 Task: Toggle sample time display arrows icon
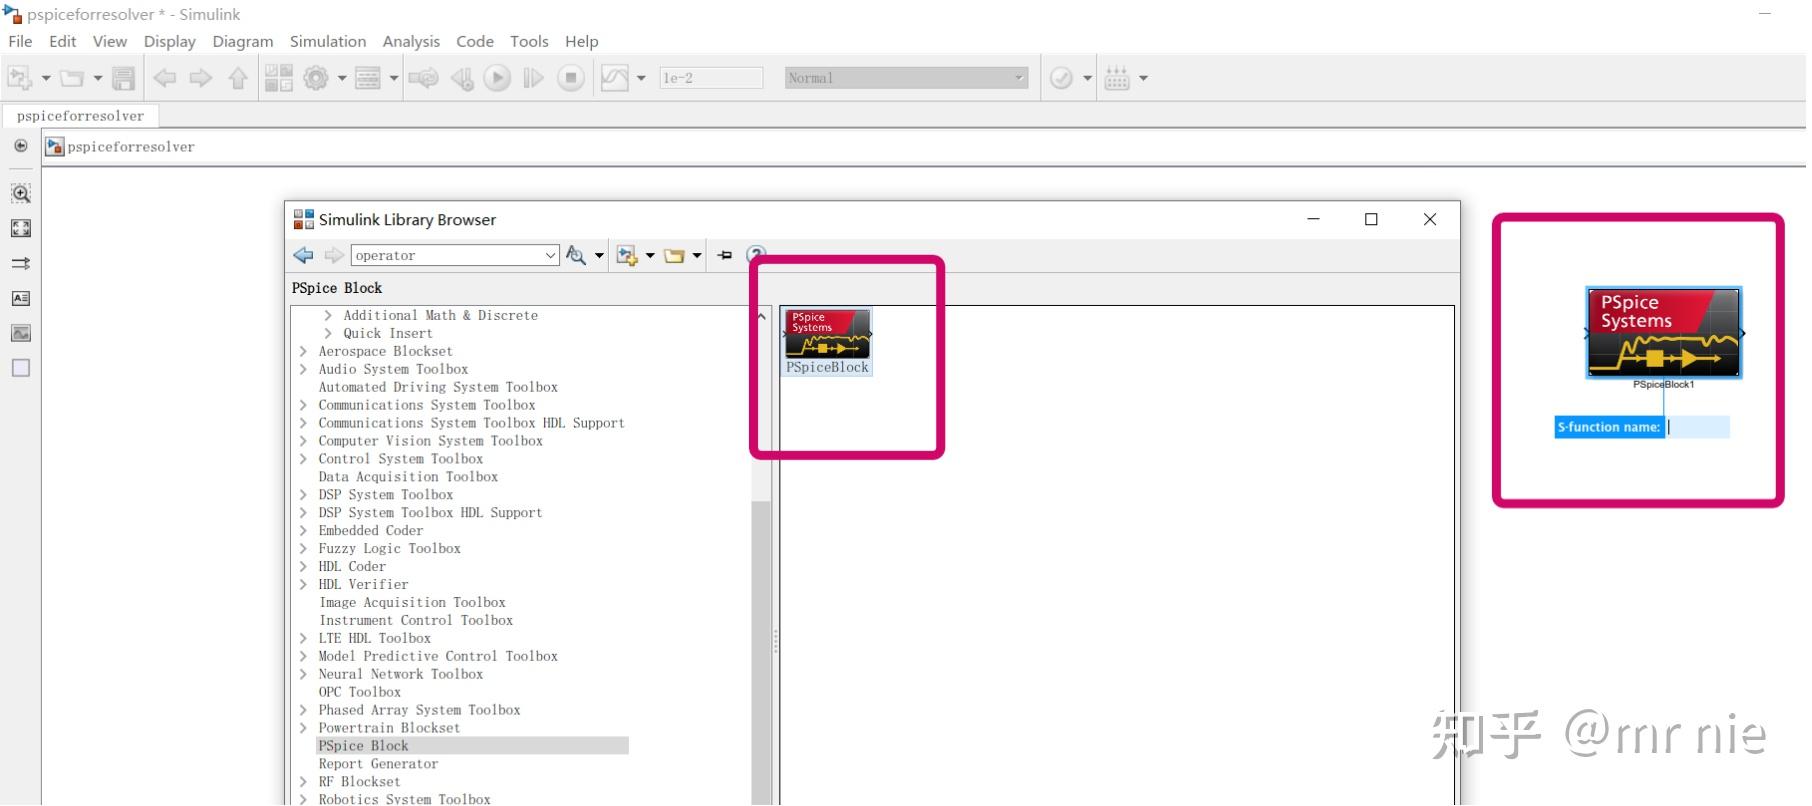click(21, 263)
